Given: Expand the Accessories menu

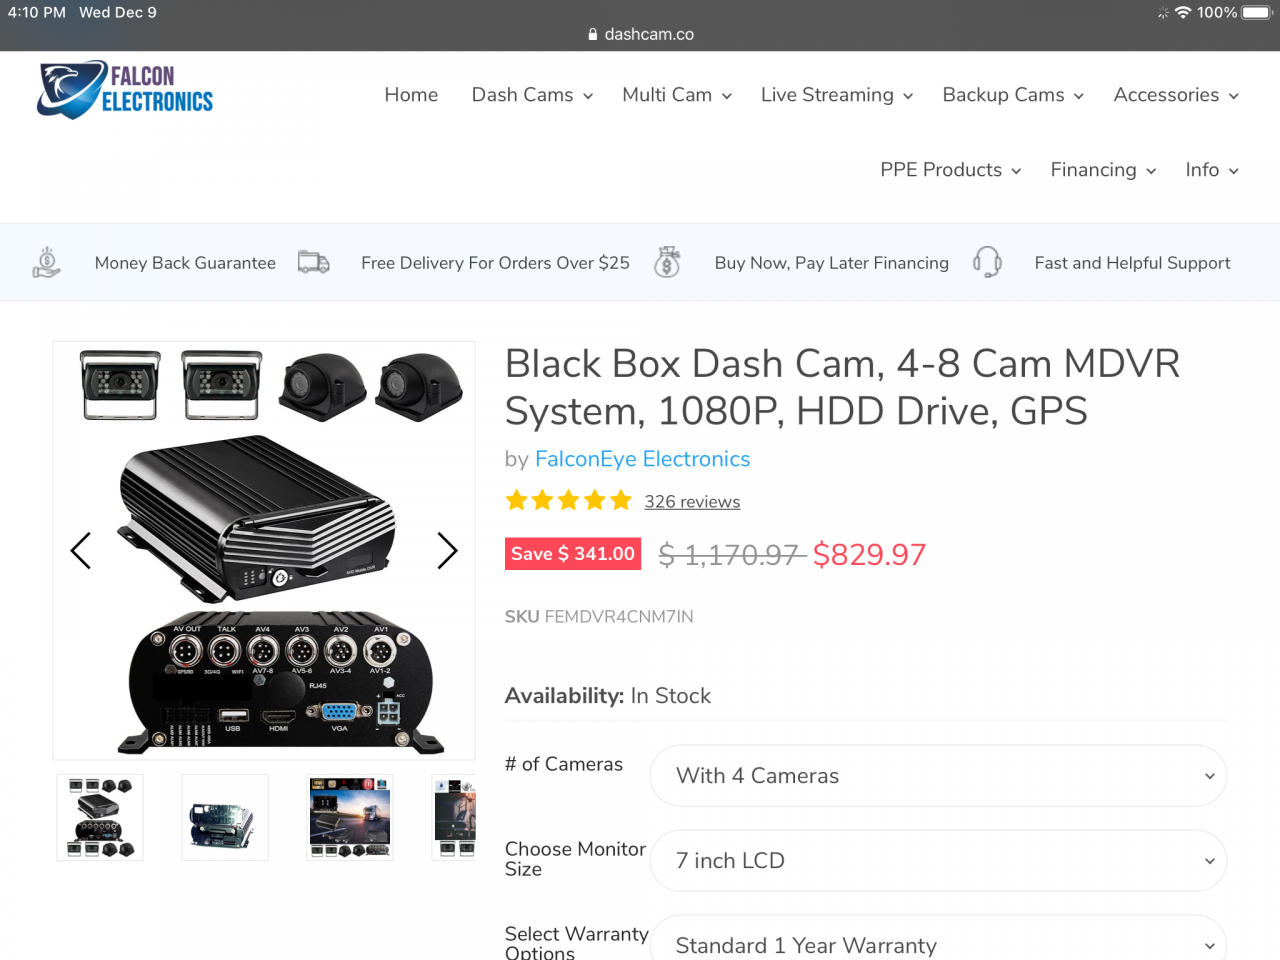Looking at the screenshot, I should click(1176, 95).
